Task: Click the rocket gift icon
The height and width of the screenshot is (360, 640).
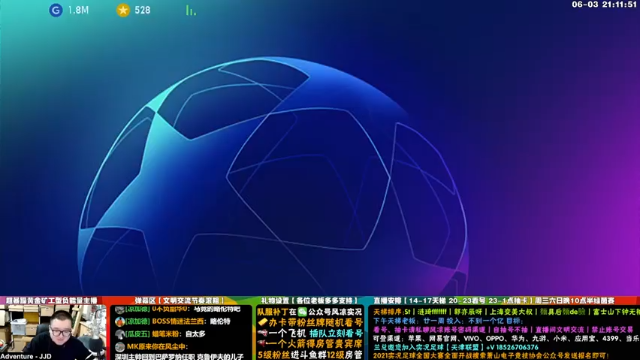Action: pos(262,343)
